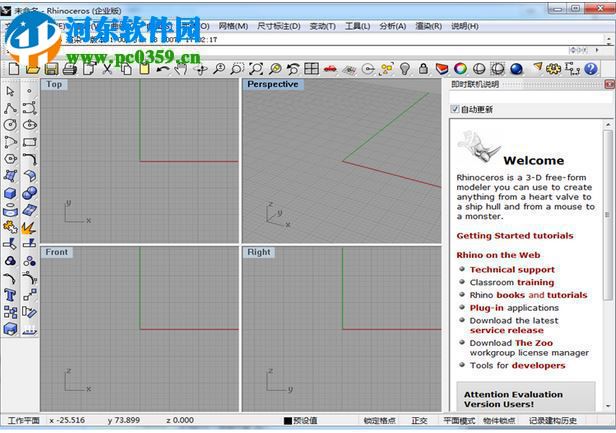Toggle 锁定格点 in the status bar
This screenshot has width=616, height=433.
[x=379, y=420]
